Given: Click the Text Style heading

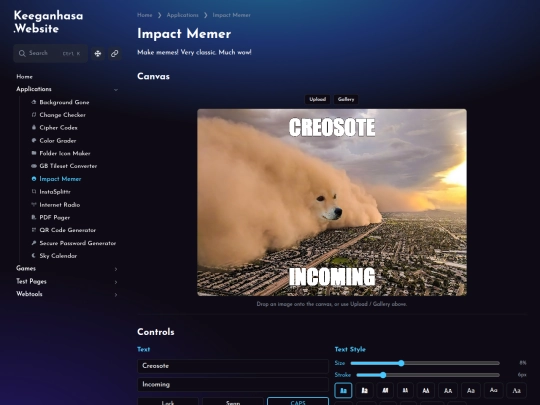Looking at the screenshot, I should click(350, 349).
